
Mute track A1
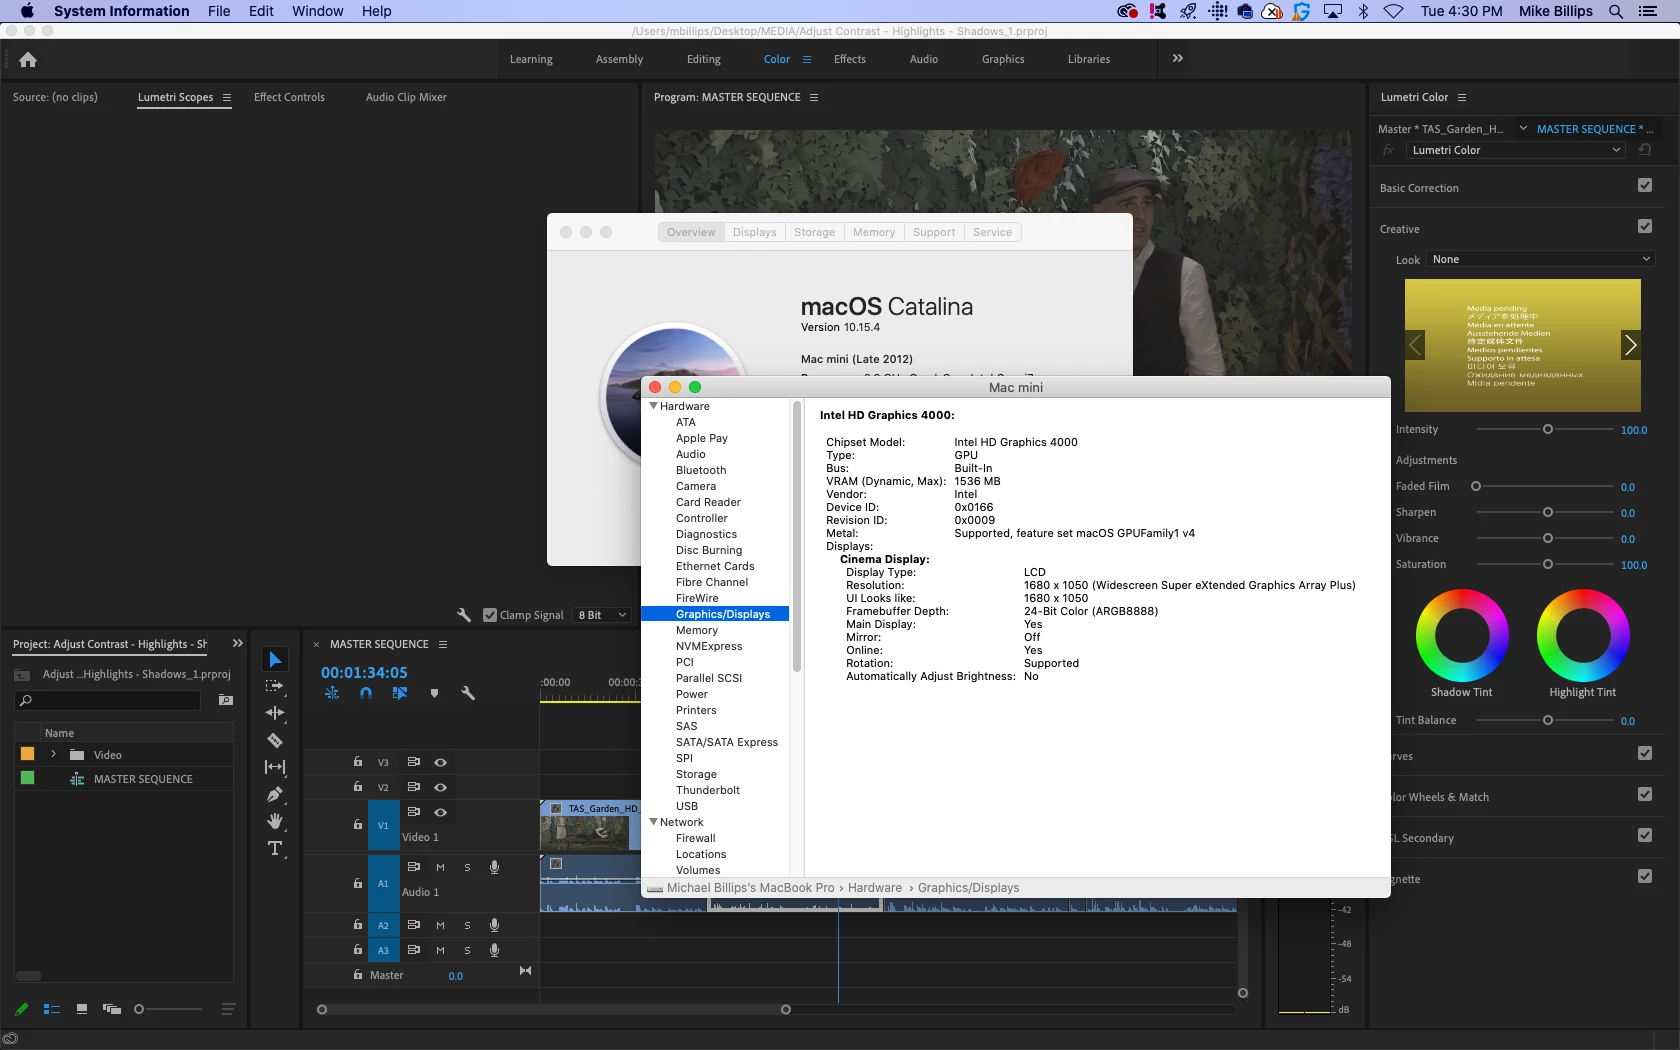click(x=440, y=867)
